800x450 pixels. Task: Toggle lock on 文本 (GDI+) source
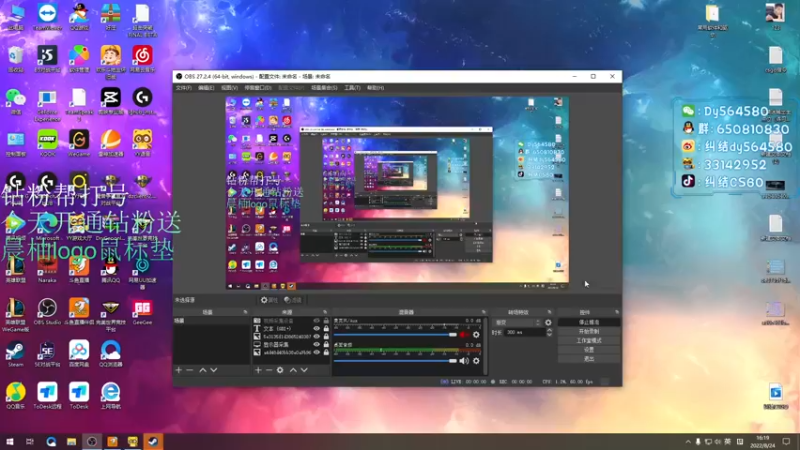click(x=326, y=329)
